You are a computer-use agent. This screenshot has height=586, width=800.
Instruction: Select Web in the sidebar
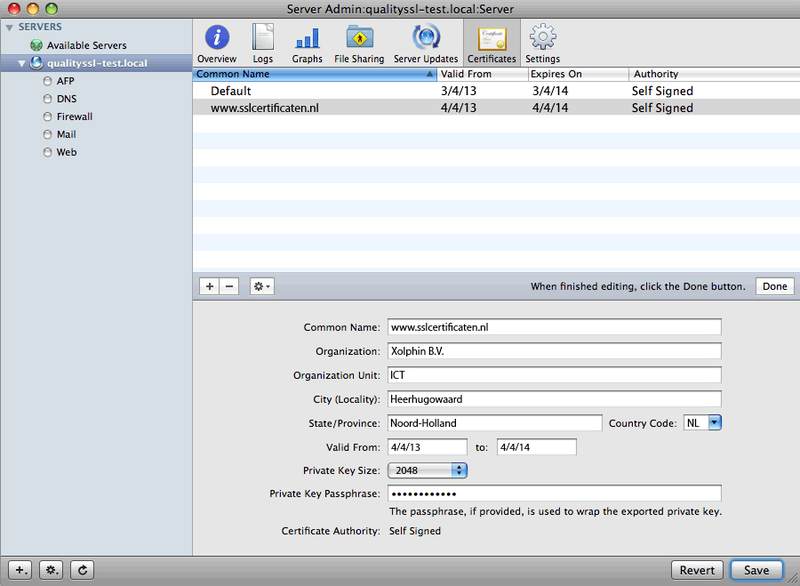(66, 152)
